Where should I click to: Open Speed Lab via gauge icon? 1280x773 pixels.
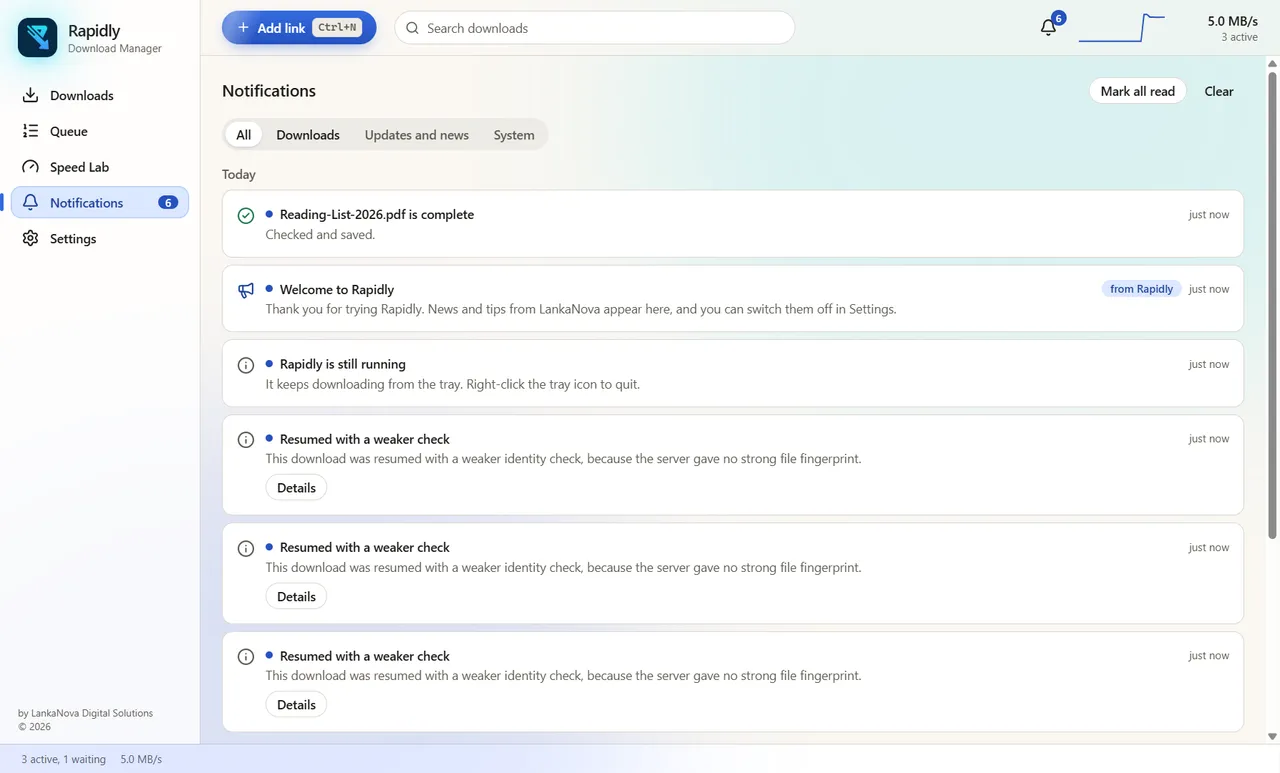coord(30,167)
